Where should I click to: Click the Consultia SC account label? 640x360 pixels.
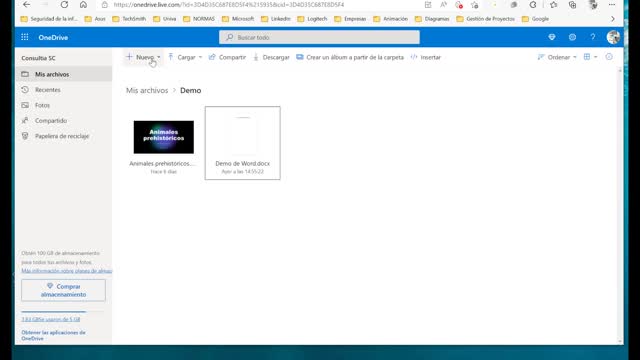[38, 58]
